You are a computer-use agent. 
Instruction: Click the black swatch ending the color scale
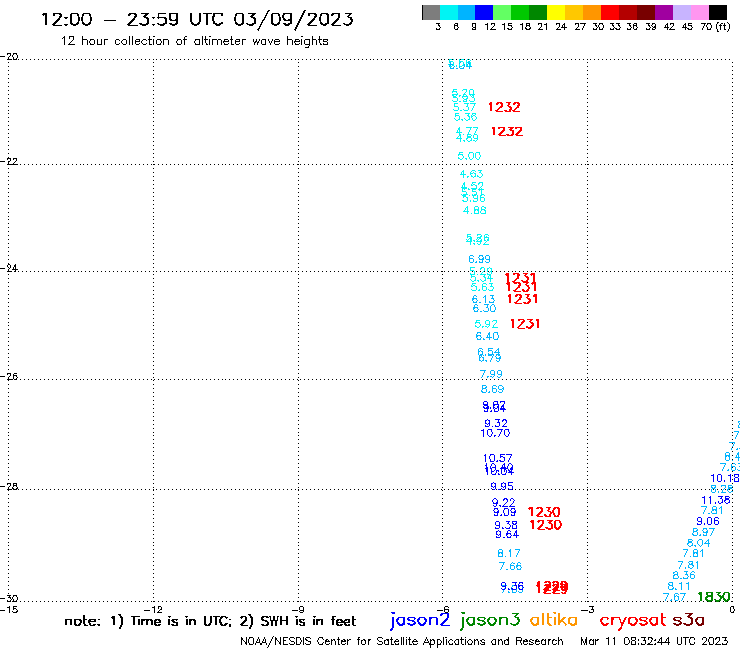tap(718, 13)
